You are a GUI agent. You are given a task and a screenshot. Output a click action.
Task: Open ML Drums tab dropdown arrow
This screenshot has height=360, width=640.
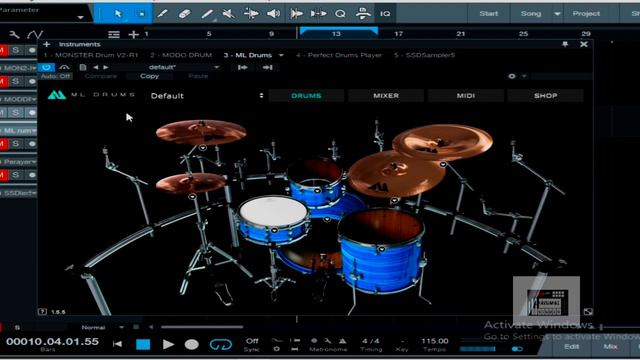(281, 55)
